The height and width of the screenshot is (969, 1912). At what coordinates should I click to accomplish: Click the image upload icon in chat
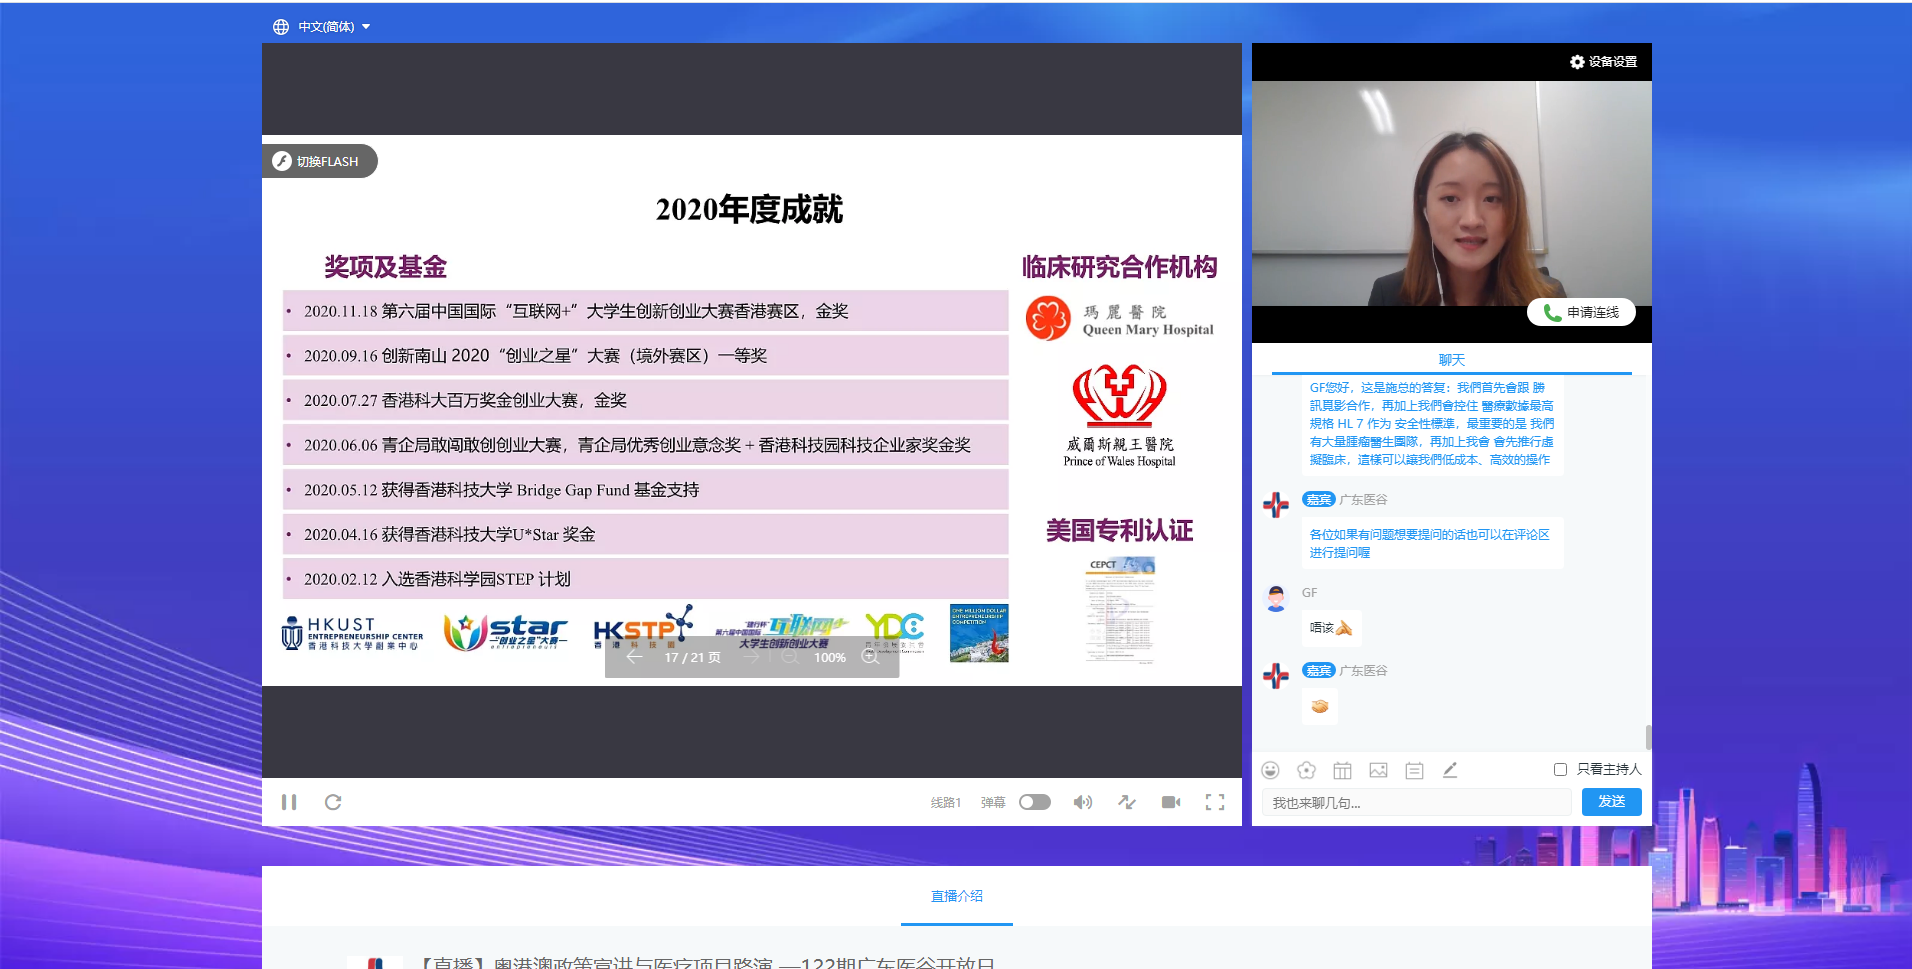click(1378, 770)
